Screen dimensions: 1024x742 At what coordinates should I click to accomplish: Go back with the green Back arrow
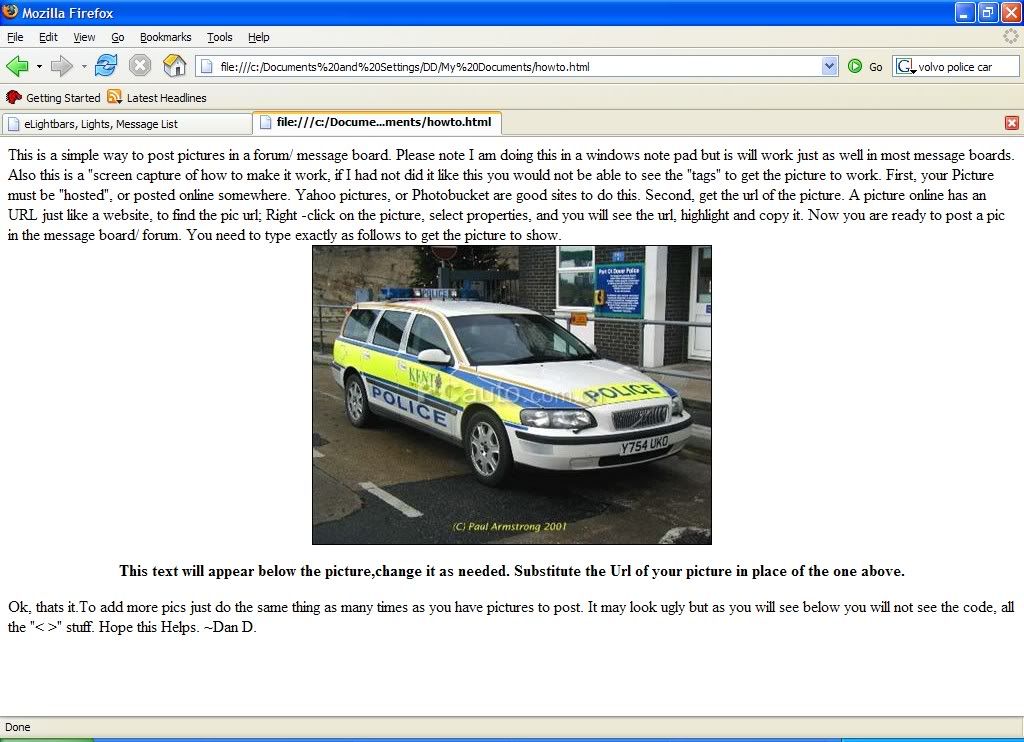(17, 66)
